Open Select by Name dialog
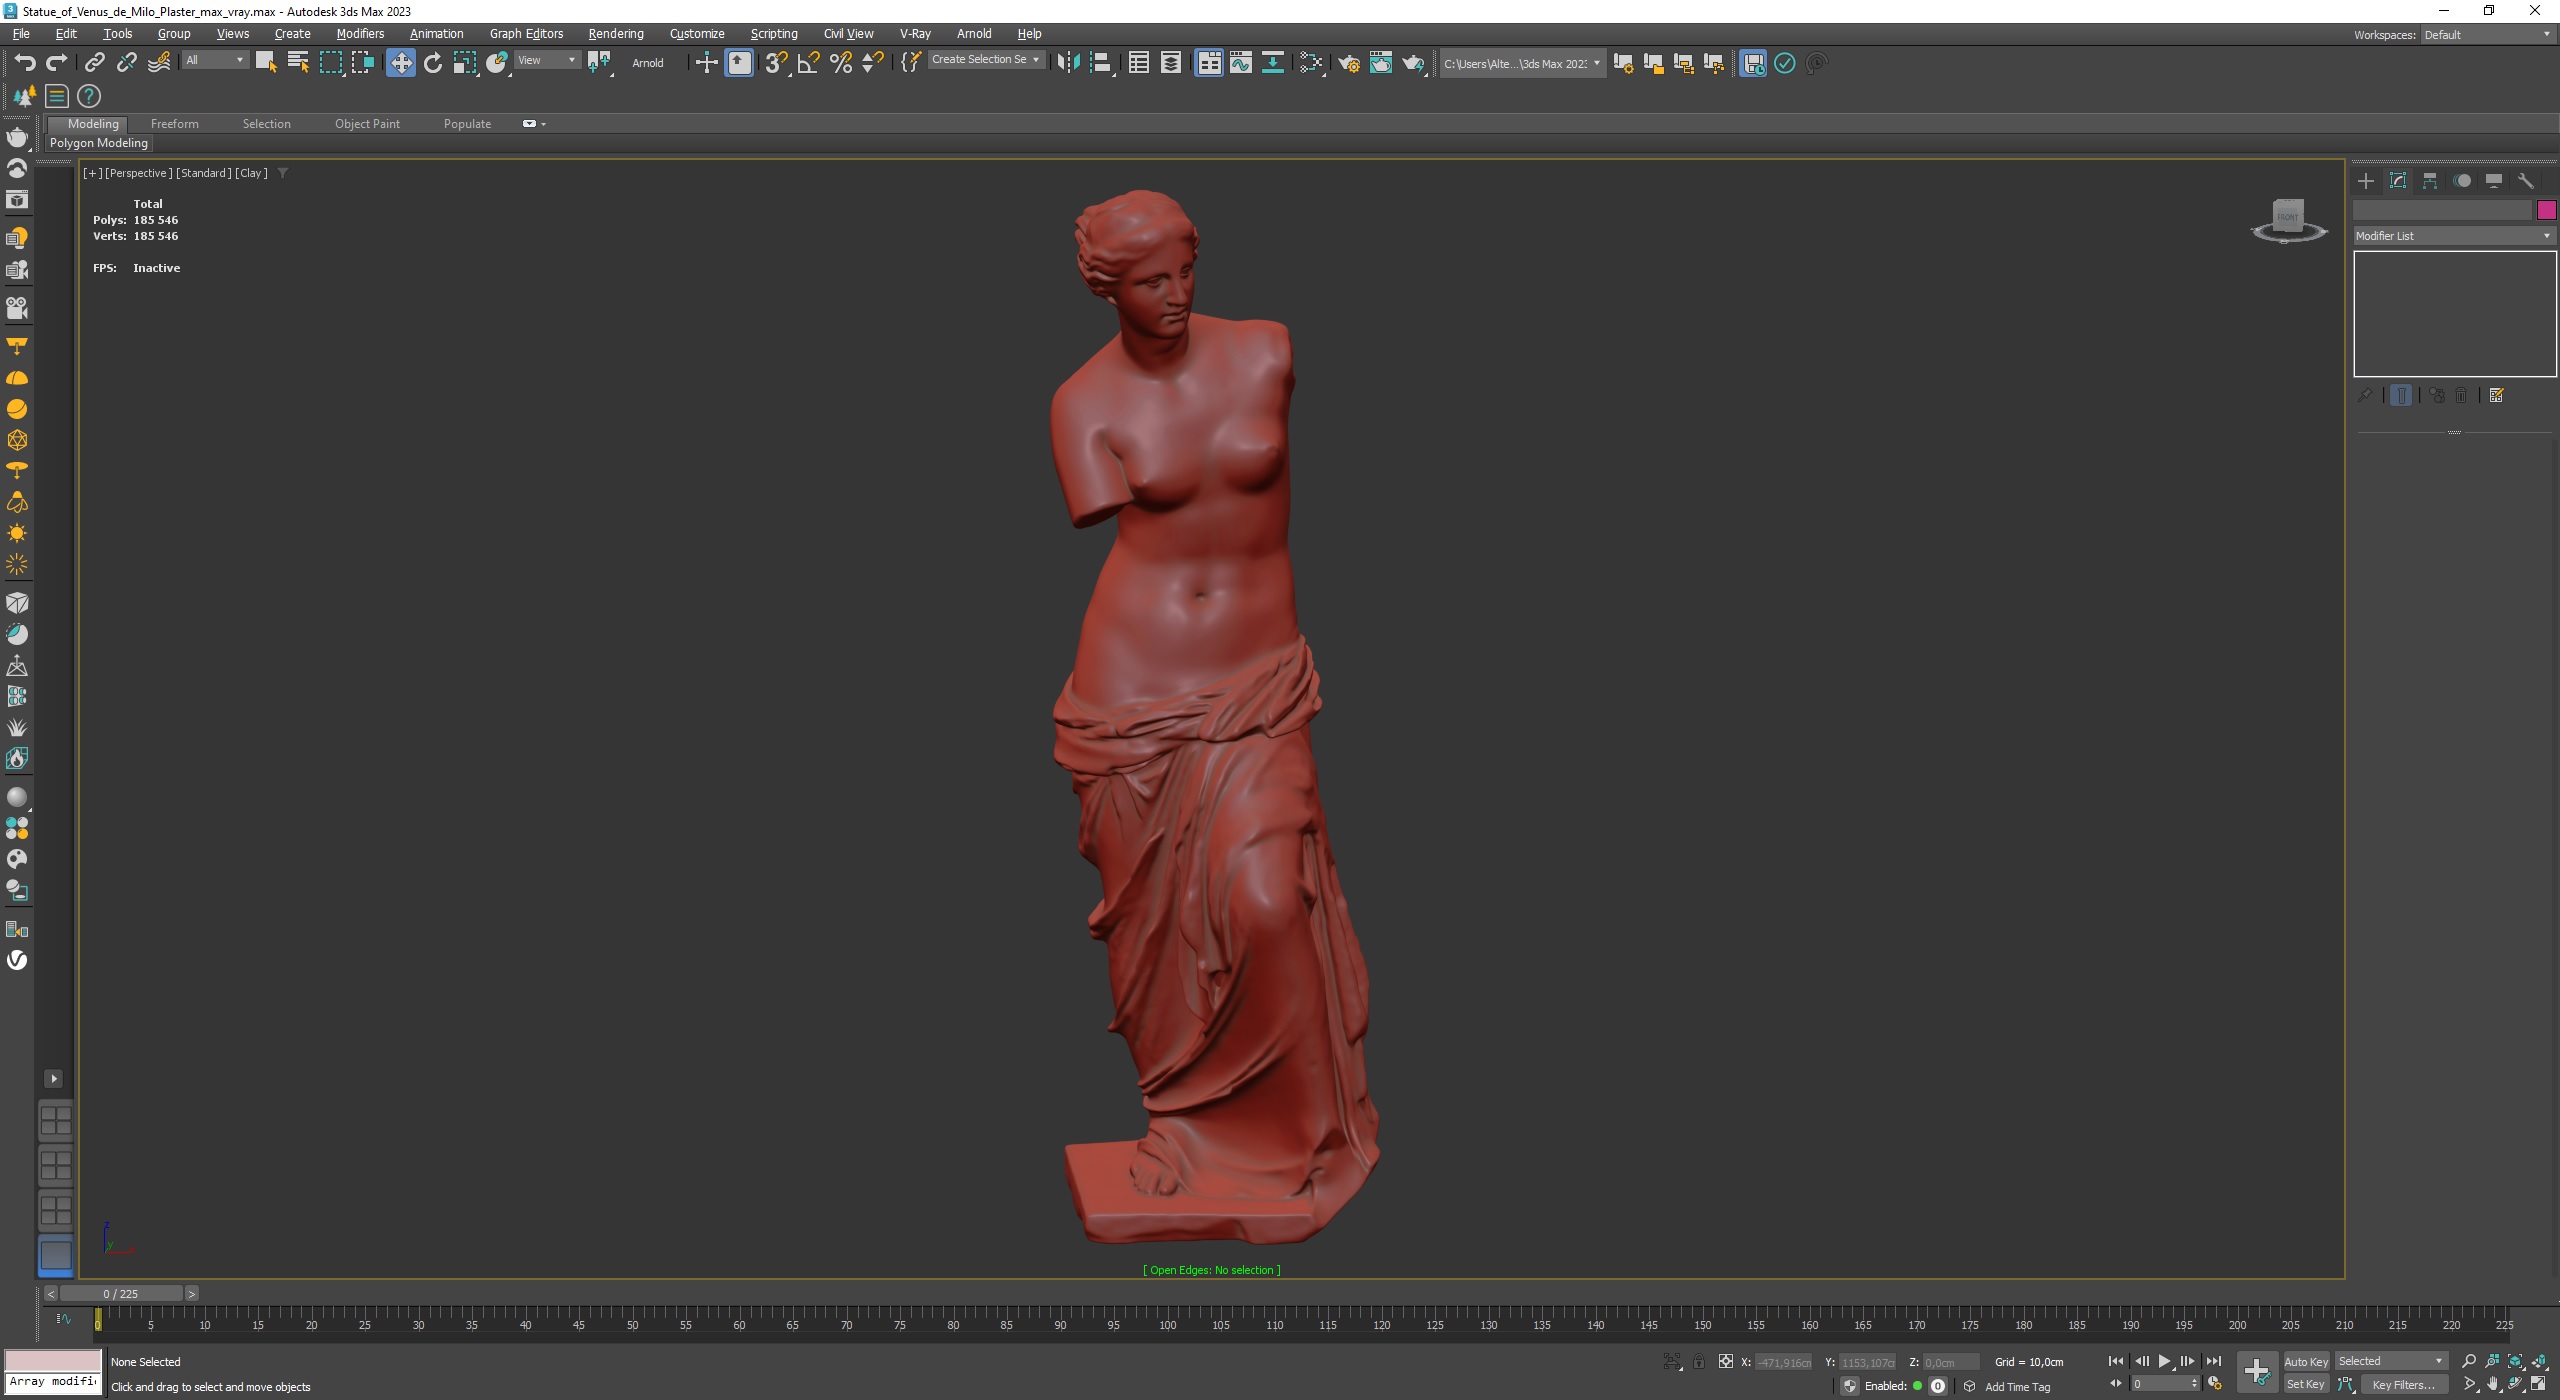 298,63
